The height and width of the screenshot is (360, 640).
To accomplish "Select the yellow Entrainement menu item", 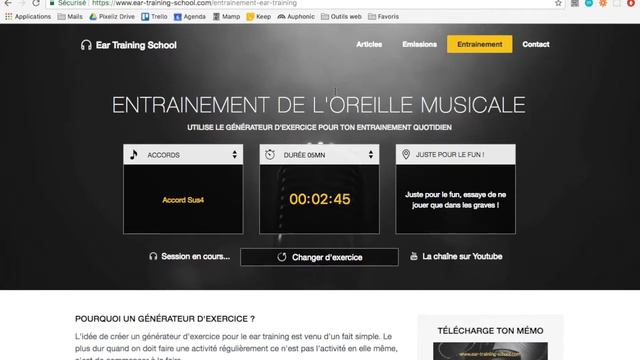I will (480, 44).
